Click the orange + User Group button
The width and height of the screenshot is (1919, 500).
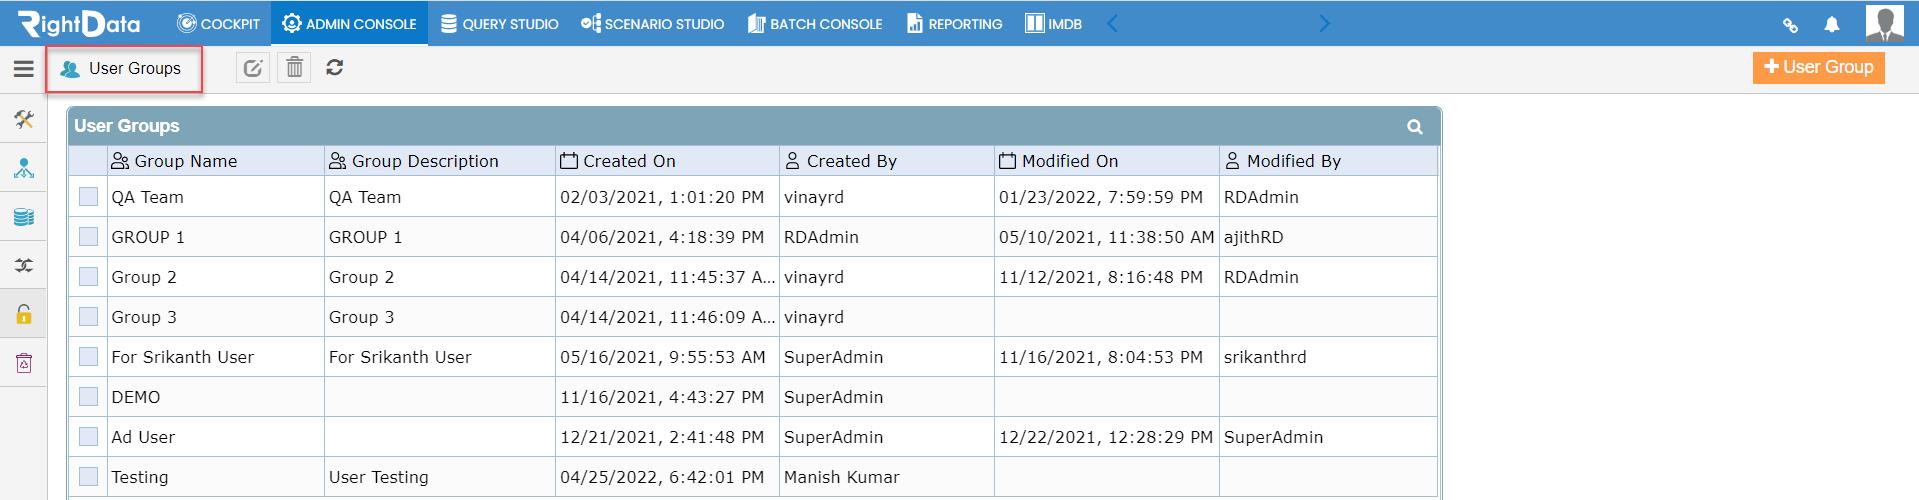point(1818,67)
